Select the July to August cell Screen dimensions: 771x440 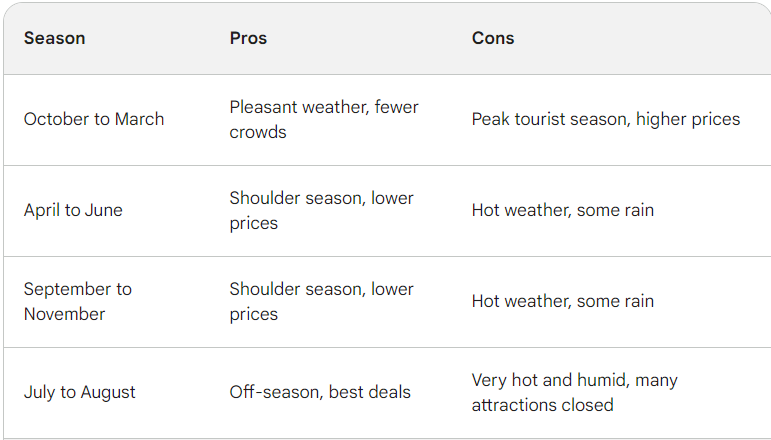point(80,392)
